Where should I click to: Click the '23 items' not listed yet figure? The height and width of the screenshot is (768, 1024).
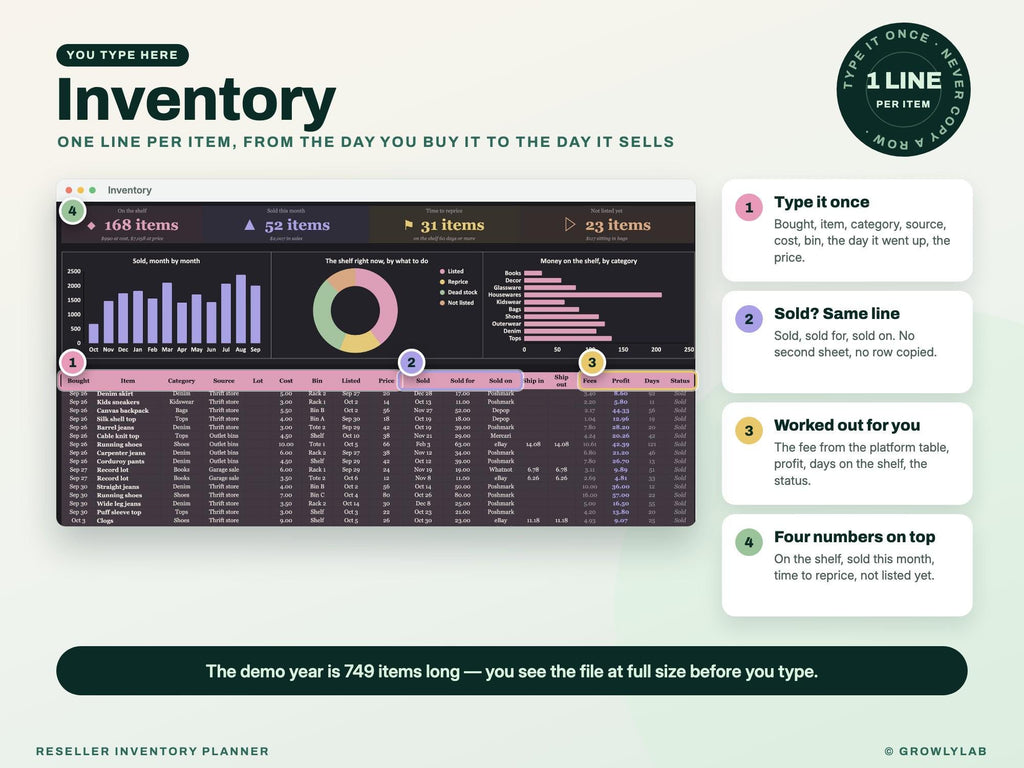point(618,225)
